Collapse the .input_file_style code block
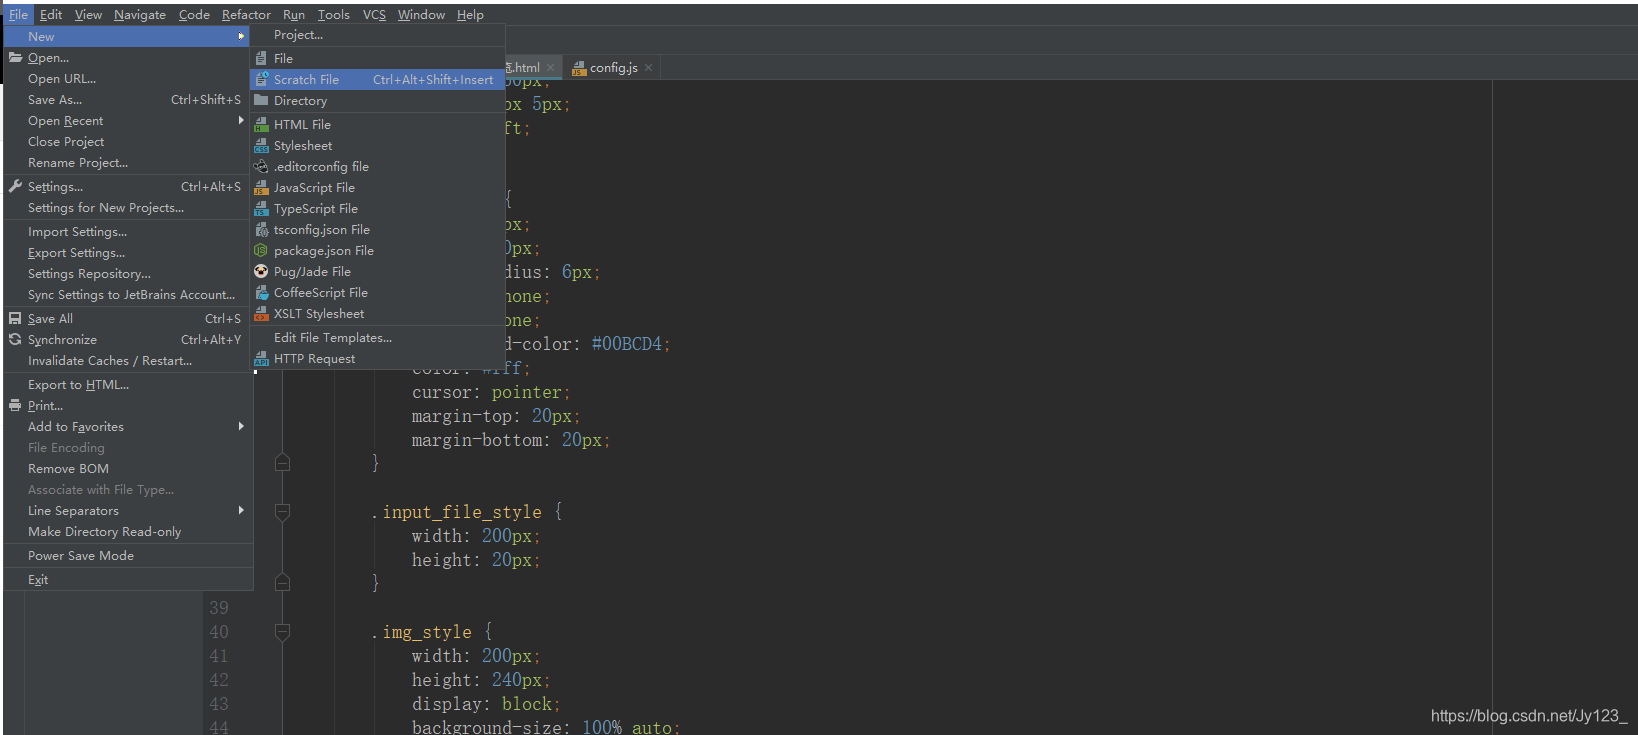Image resolution: width=1638 pixels, height=735 pixels. point(282,512)
